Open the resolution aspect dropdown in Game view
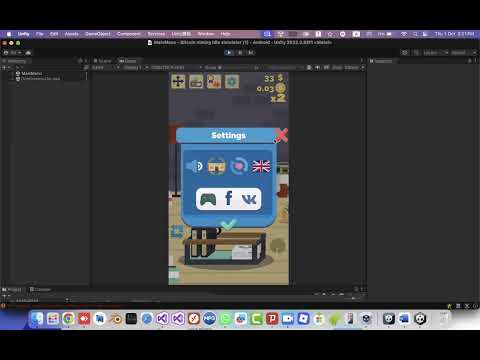 176,68
